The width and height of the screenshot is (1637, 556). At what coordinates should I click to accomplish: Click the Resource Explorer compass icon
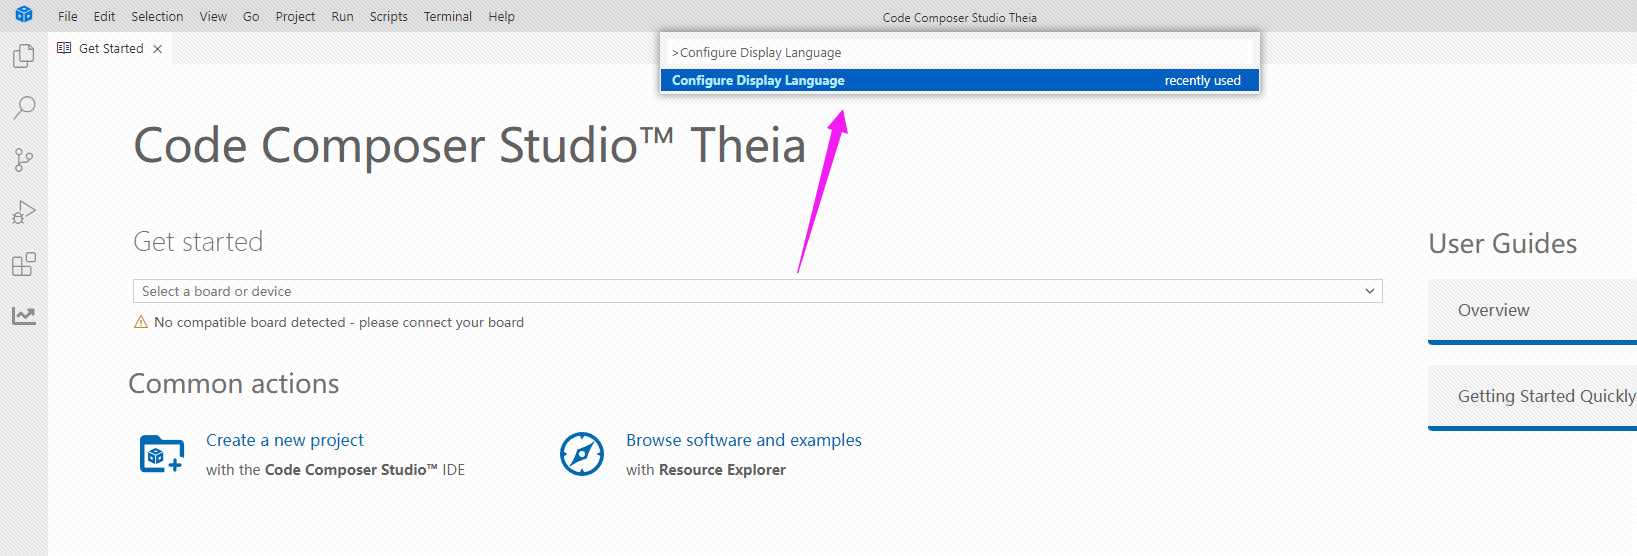coord(582,454)
